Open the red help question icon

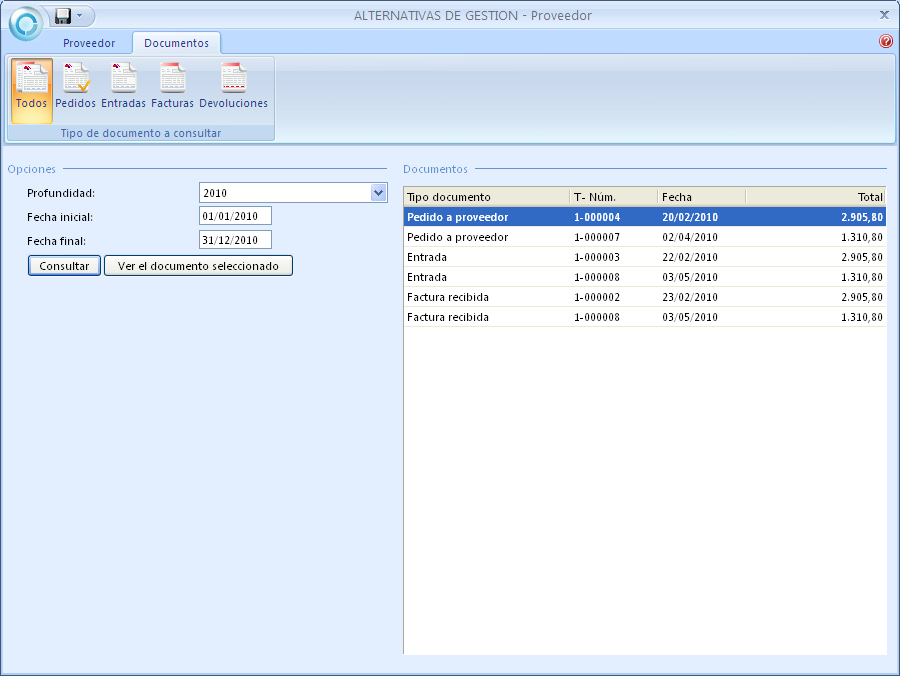click(x=885, y=42)
